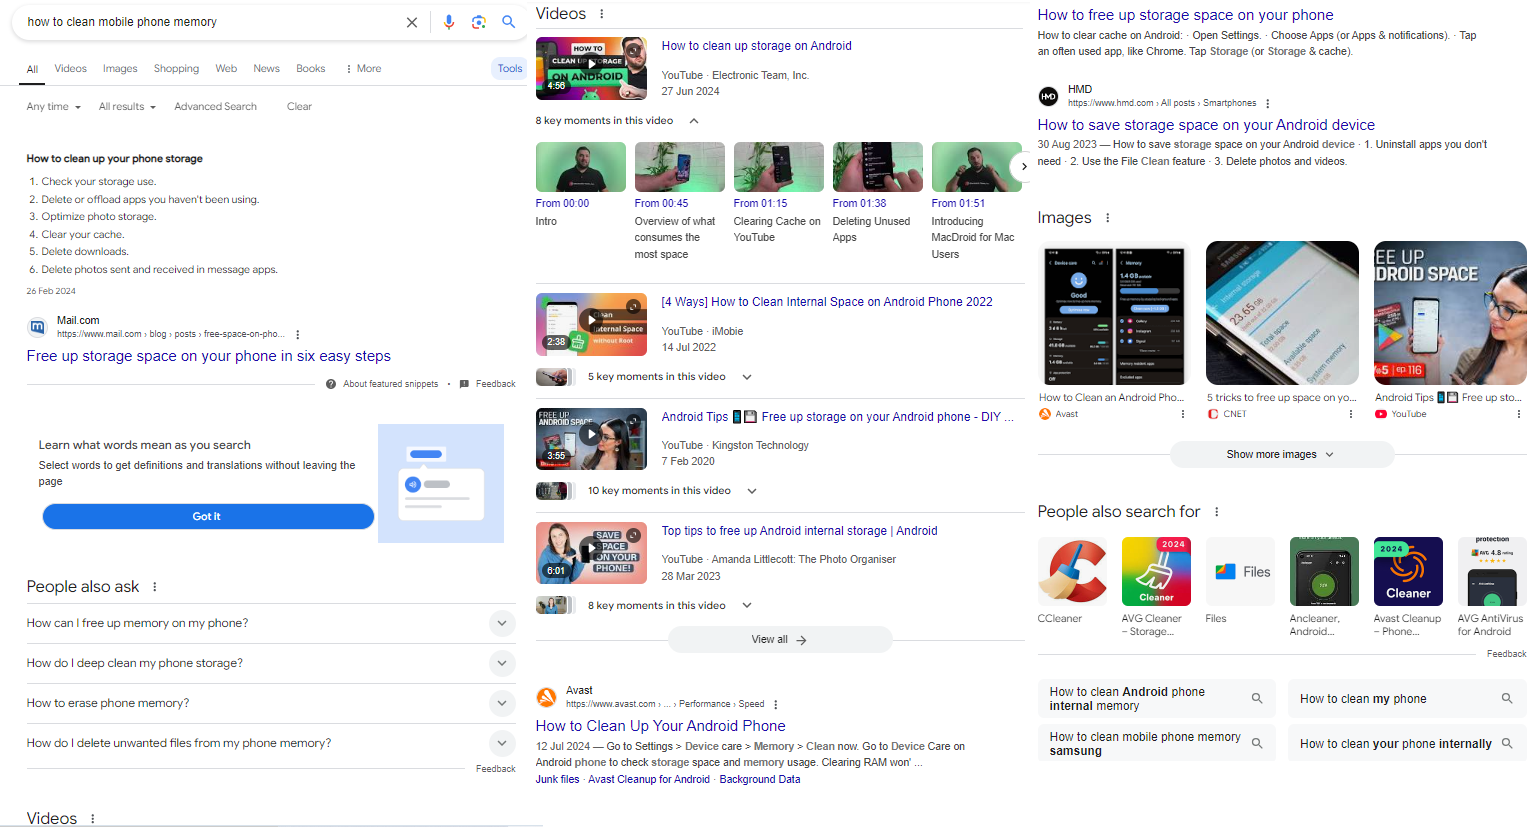Viewport: 1530px width, 827px height.
Task: Click search icon on 'How to clean your phone internally'
Action: pos(1507,743)
